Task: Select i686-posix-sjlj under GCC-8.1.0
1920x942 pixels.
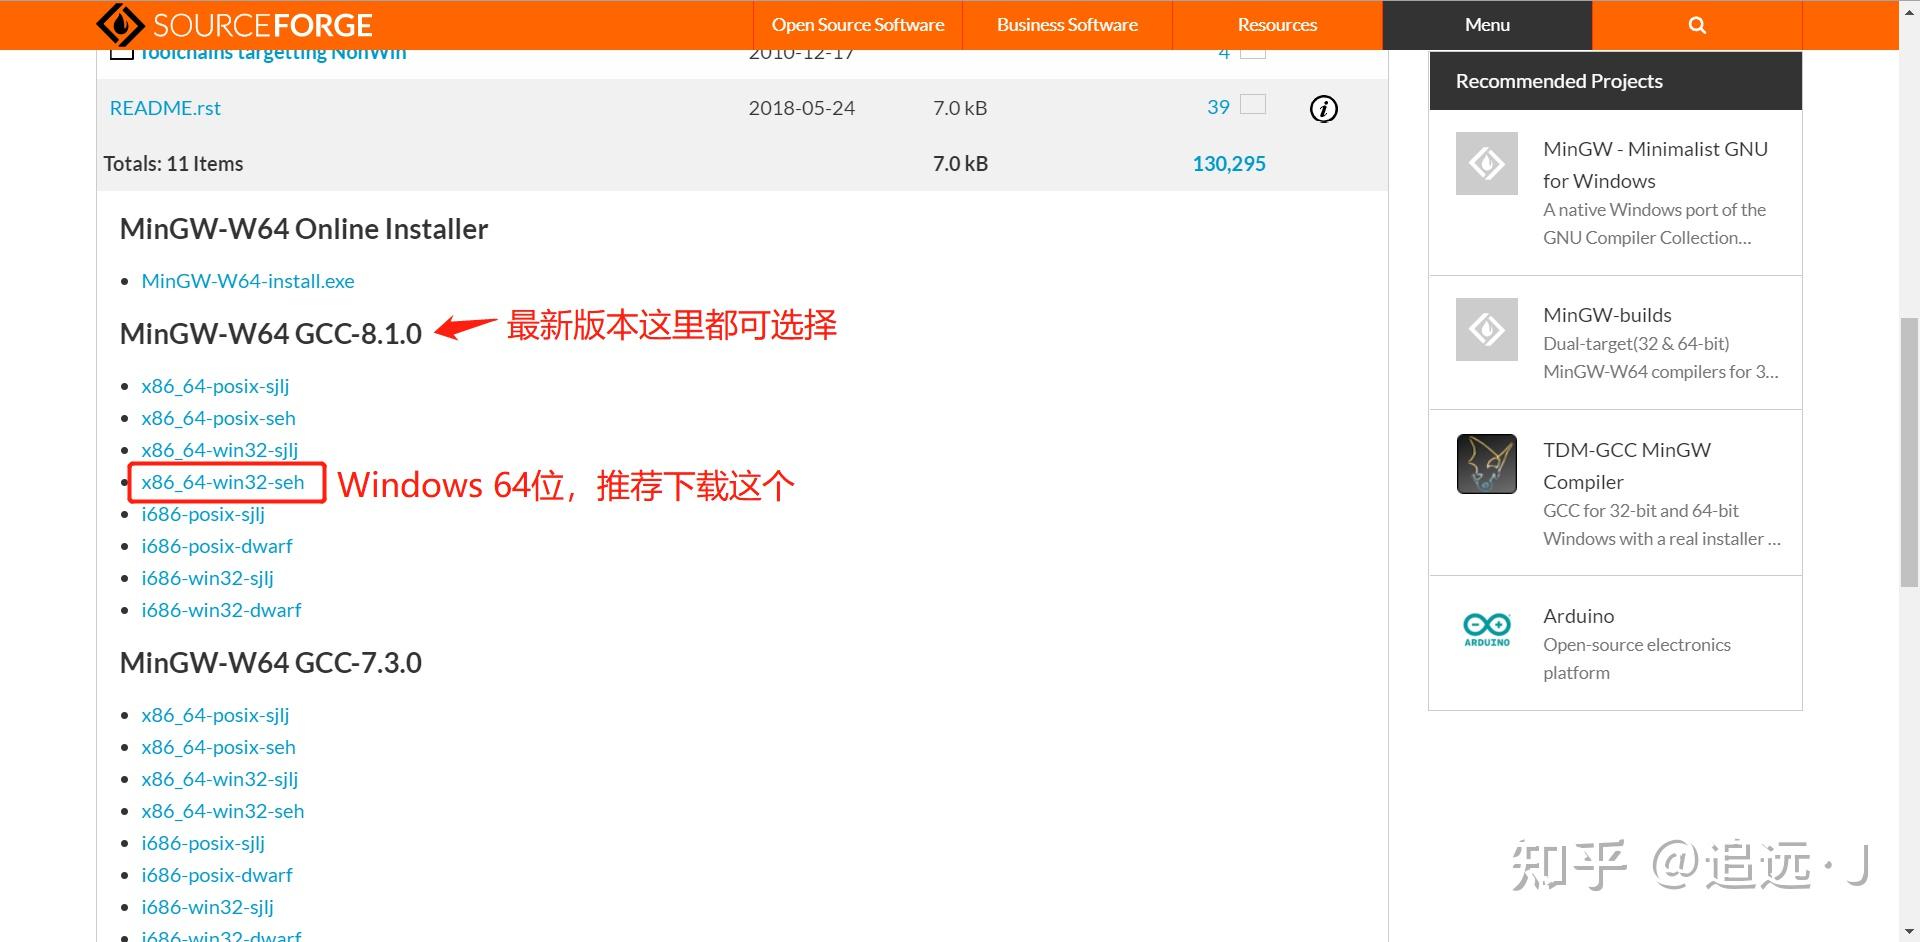Action: 203,514
